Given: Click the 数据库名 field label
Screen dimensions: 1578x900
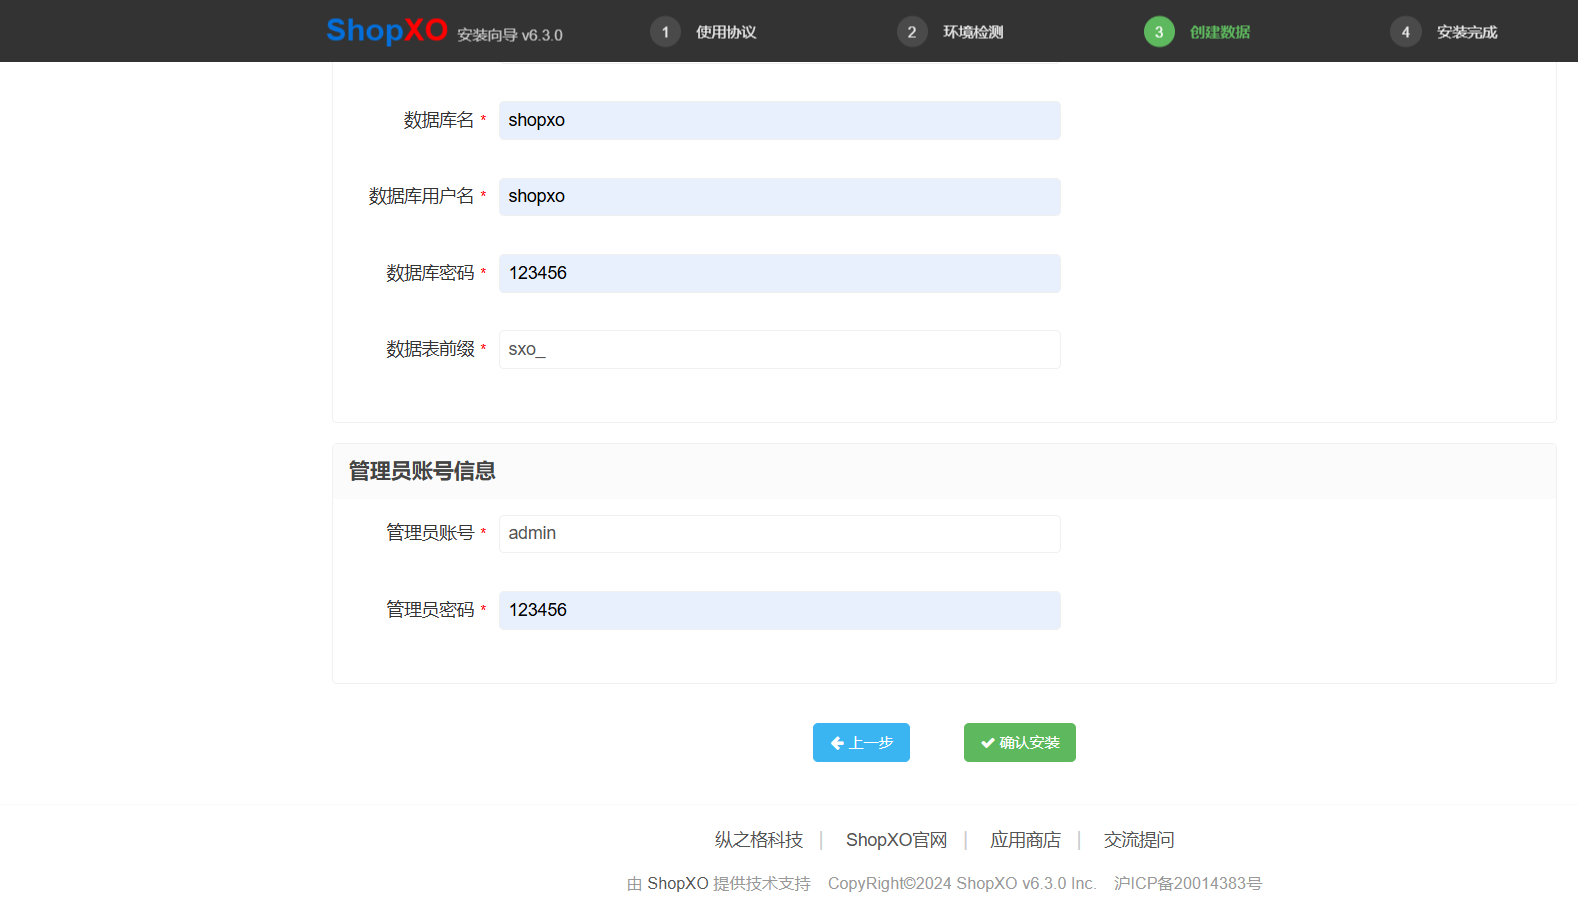Looking at the screenshot, I should 438,120.
